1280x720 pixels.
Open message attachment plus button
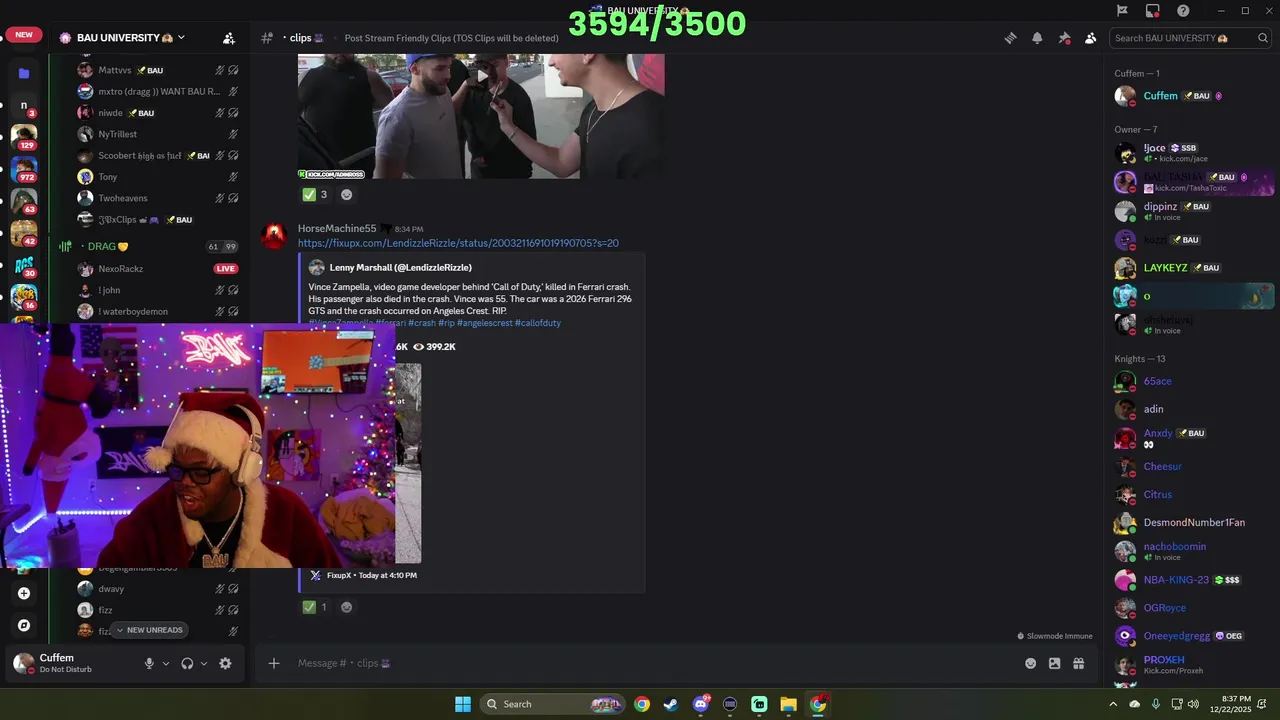pos(274,663)
